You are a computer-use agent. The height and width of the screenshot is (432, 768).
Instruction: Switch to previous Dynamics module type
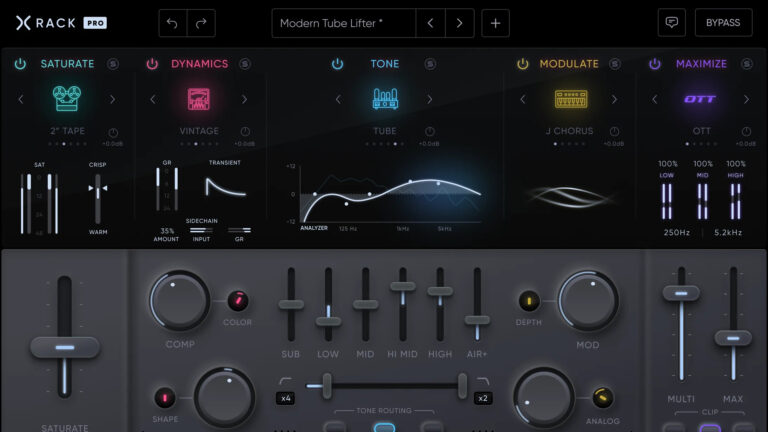click(x=153, y=99)
